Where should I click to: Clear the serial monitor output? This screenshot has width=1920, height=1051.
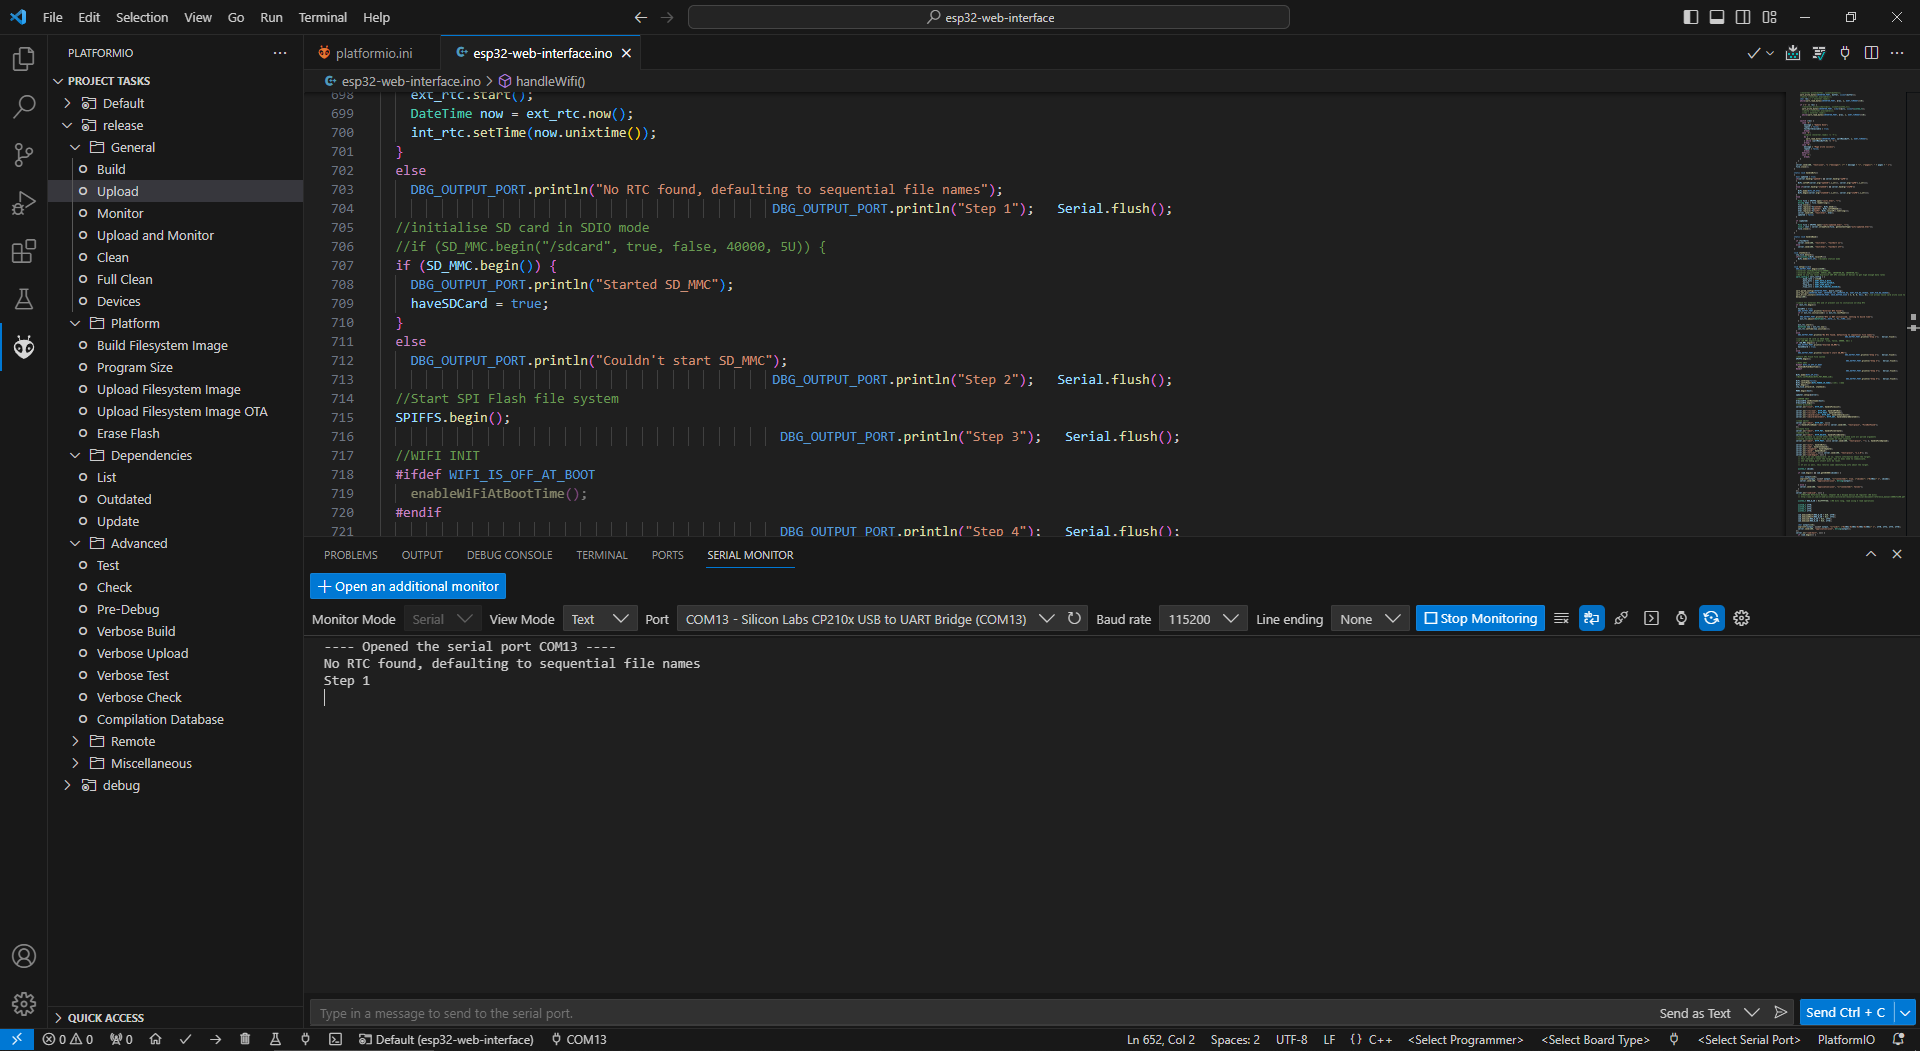point(1561,619)
